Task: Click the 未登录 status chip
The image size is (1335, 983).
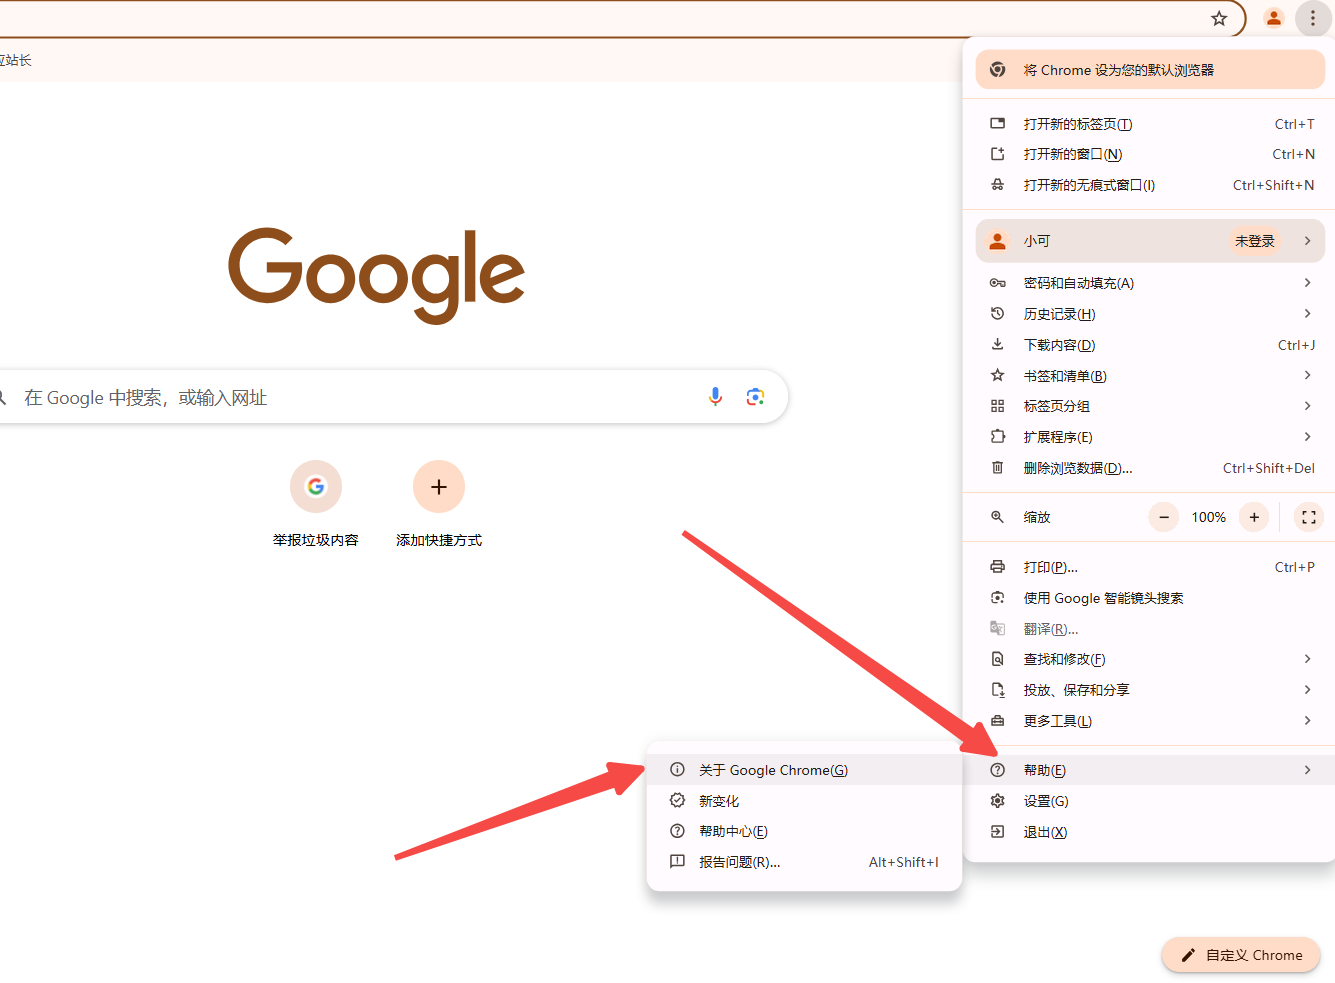Action: pos(1254,241)
